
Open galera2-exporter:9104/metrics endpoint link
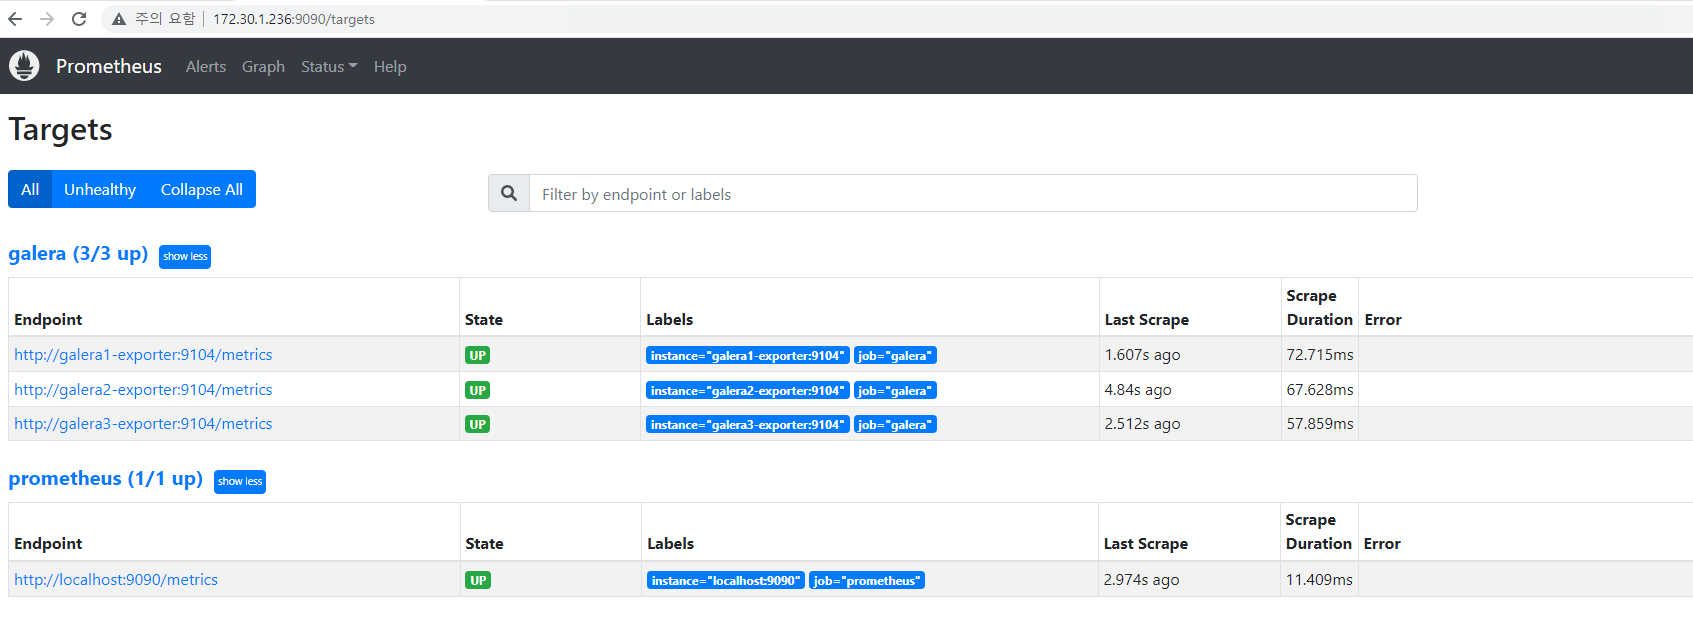pyautogui.click(x=143, y=390)
